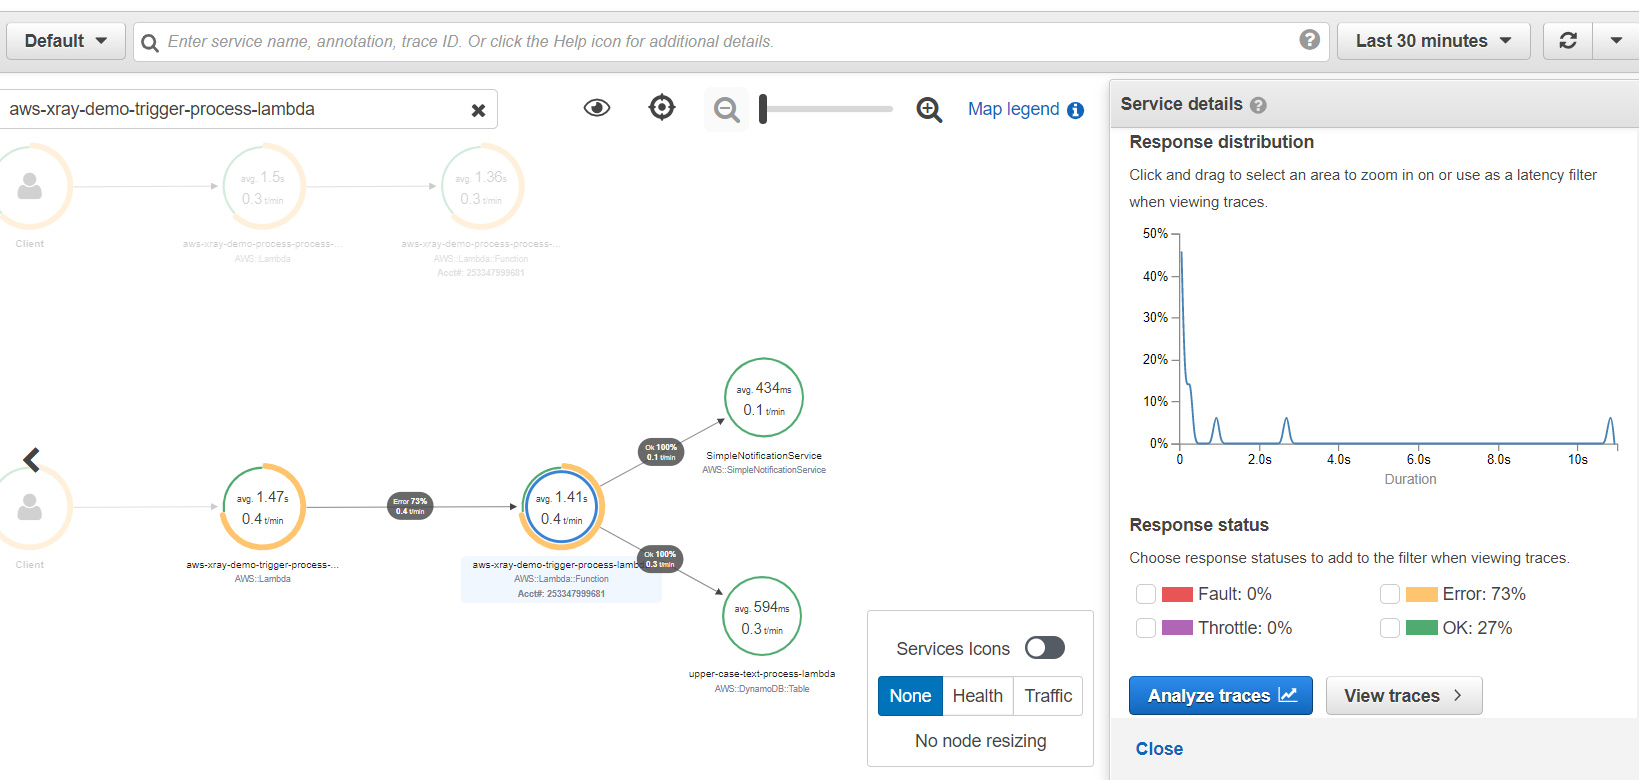Check the Fault: 0% checkbox

coord(1146,594)
